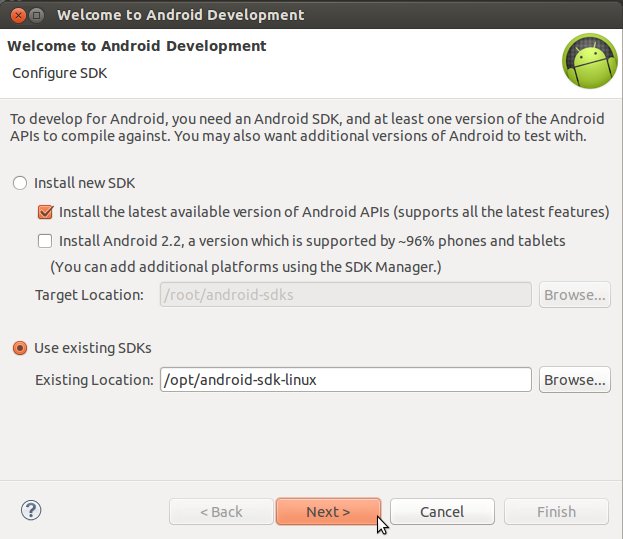The height and width of the screenshot is (539, 623).
Task: Click the Existing Location label
Action: [x=94, y=380]
